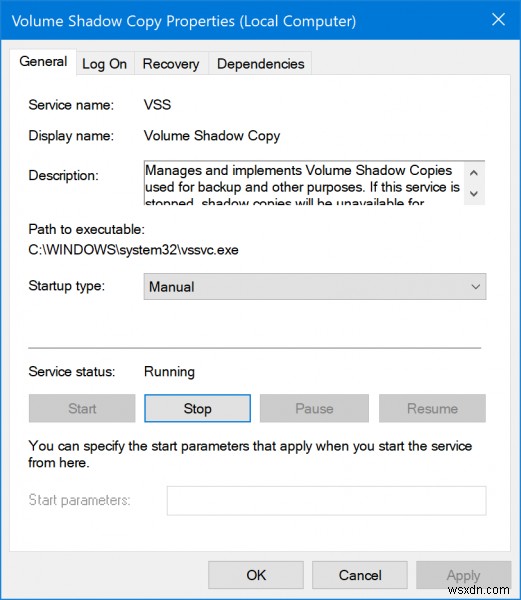The image size is (521, 600).
Task: Click the disabled Pause button
Action: [x=314, y=408]
